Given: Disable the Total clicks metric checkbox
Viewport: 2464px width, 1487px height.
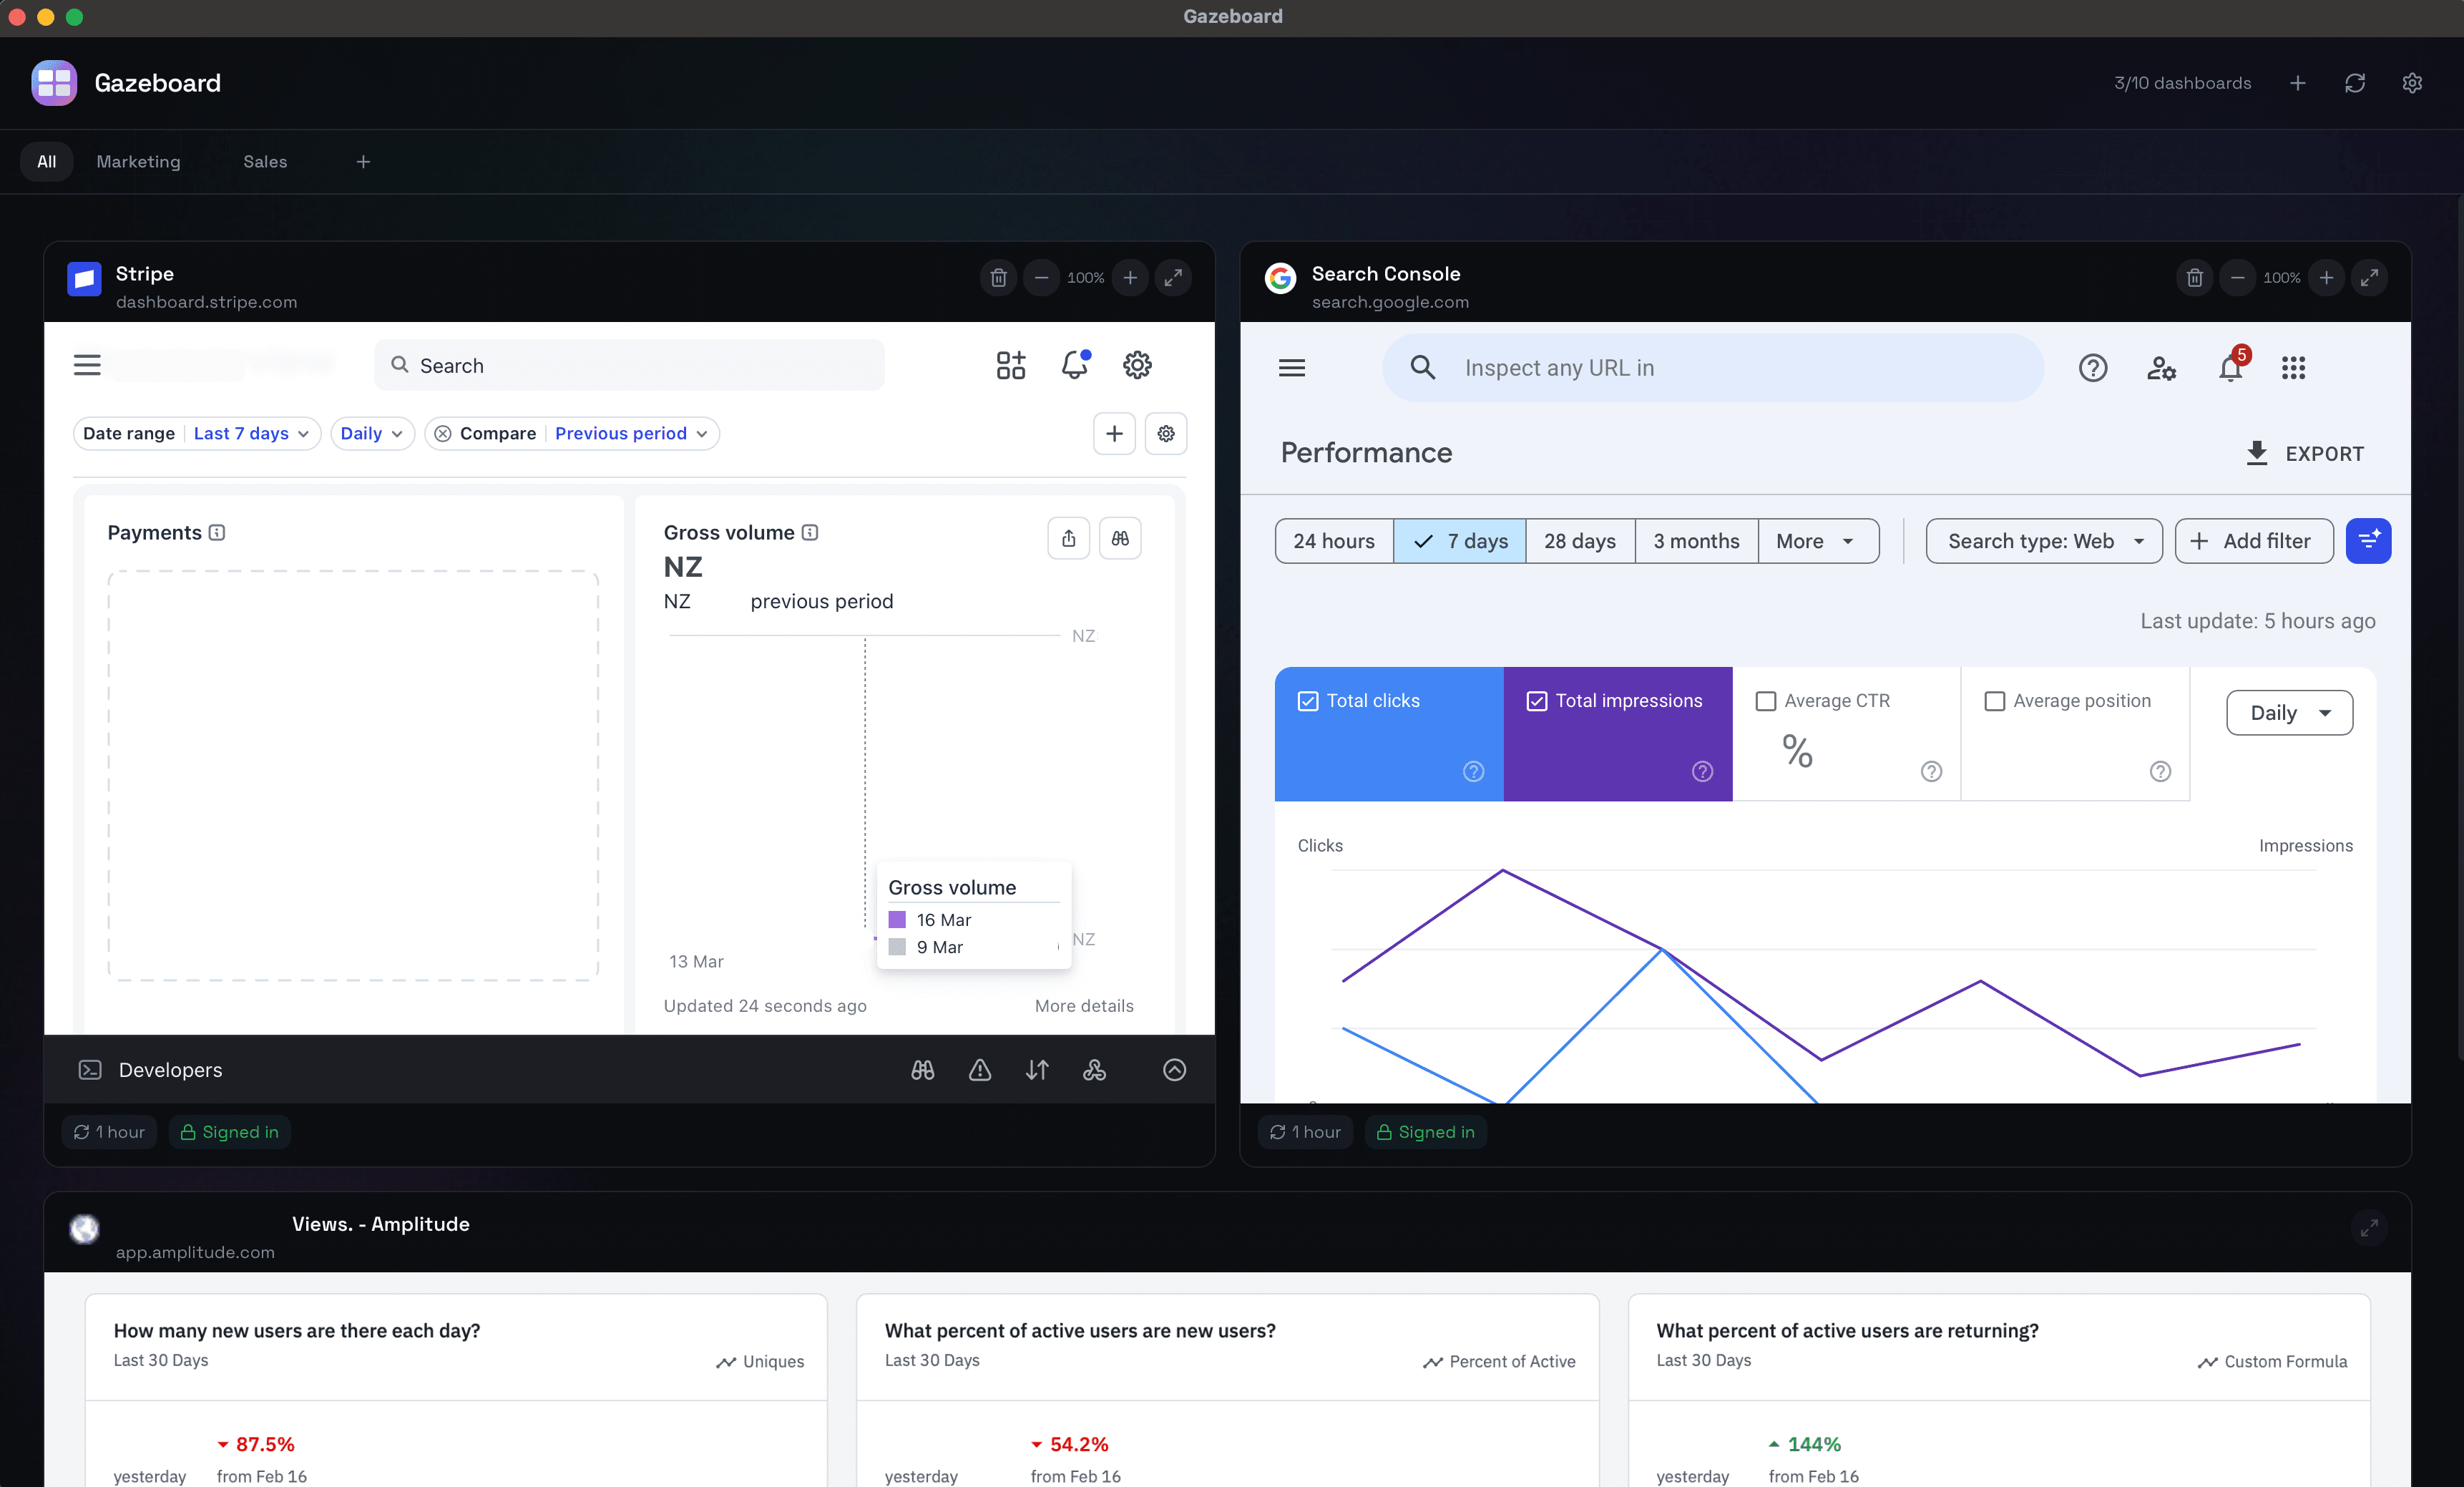Looking at the screenshot, I should (1309, 701).
